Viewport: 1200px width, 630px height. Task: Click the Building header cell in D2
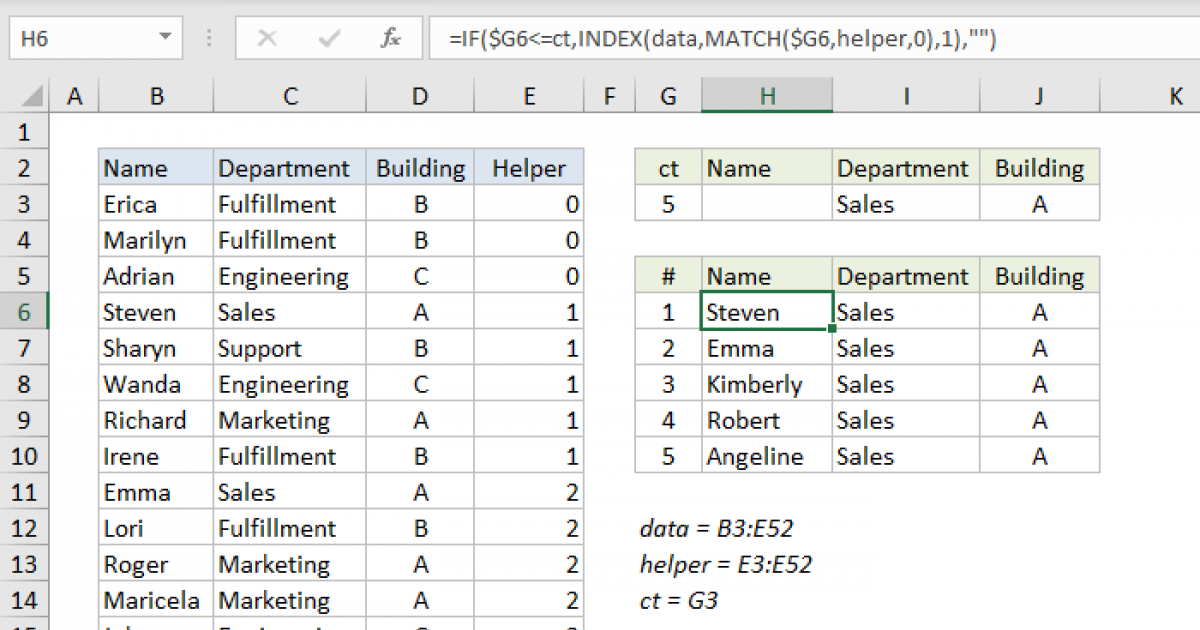coord(420,168)
